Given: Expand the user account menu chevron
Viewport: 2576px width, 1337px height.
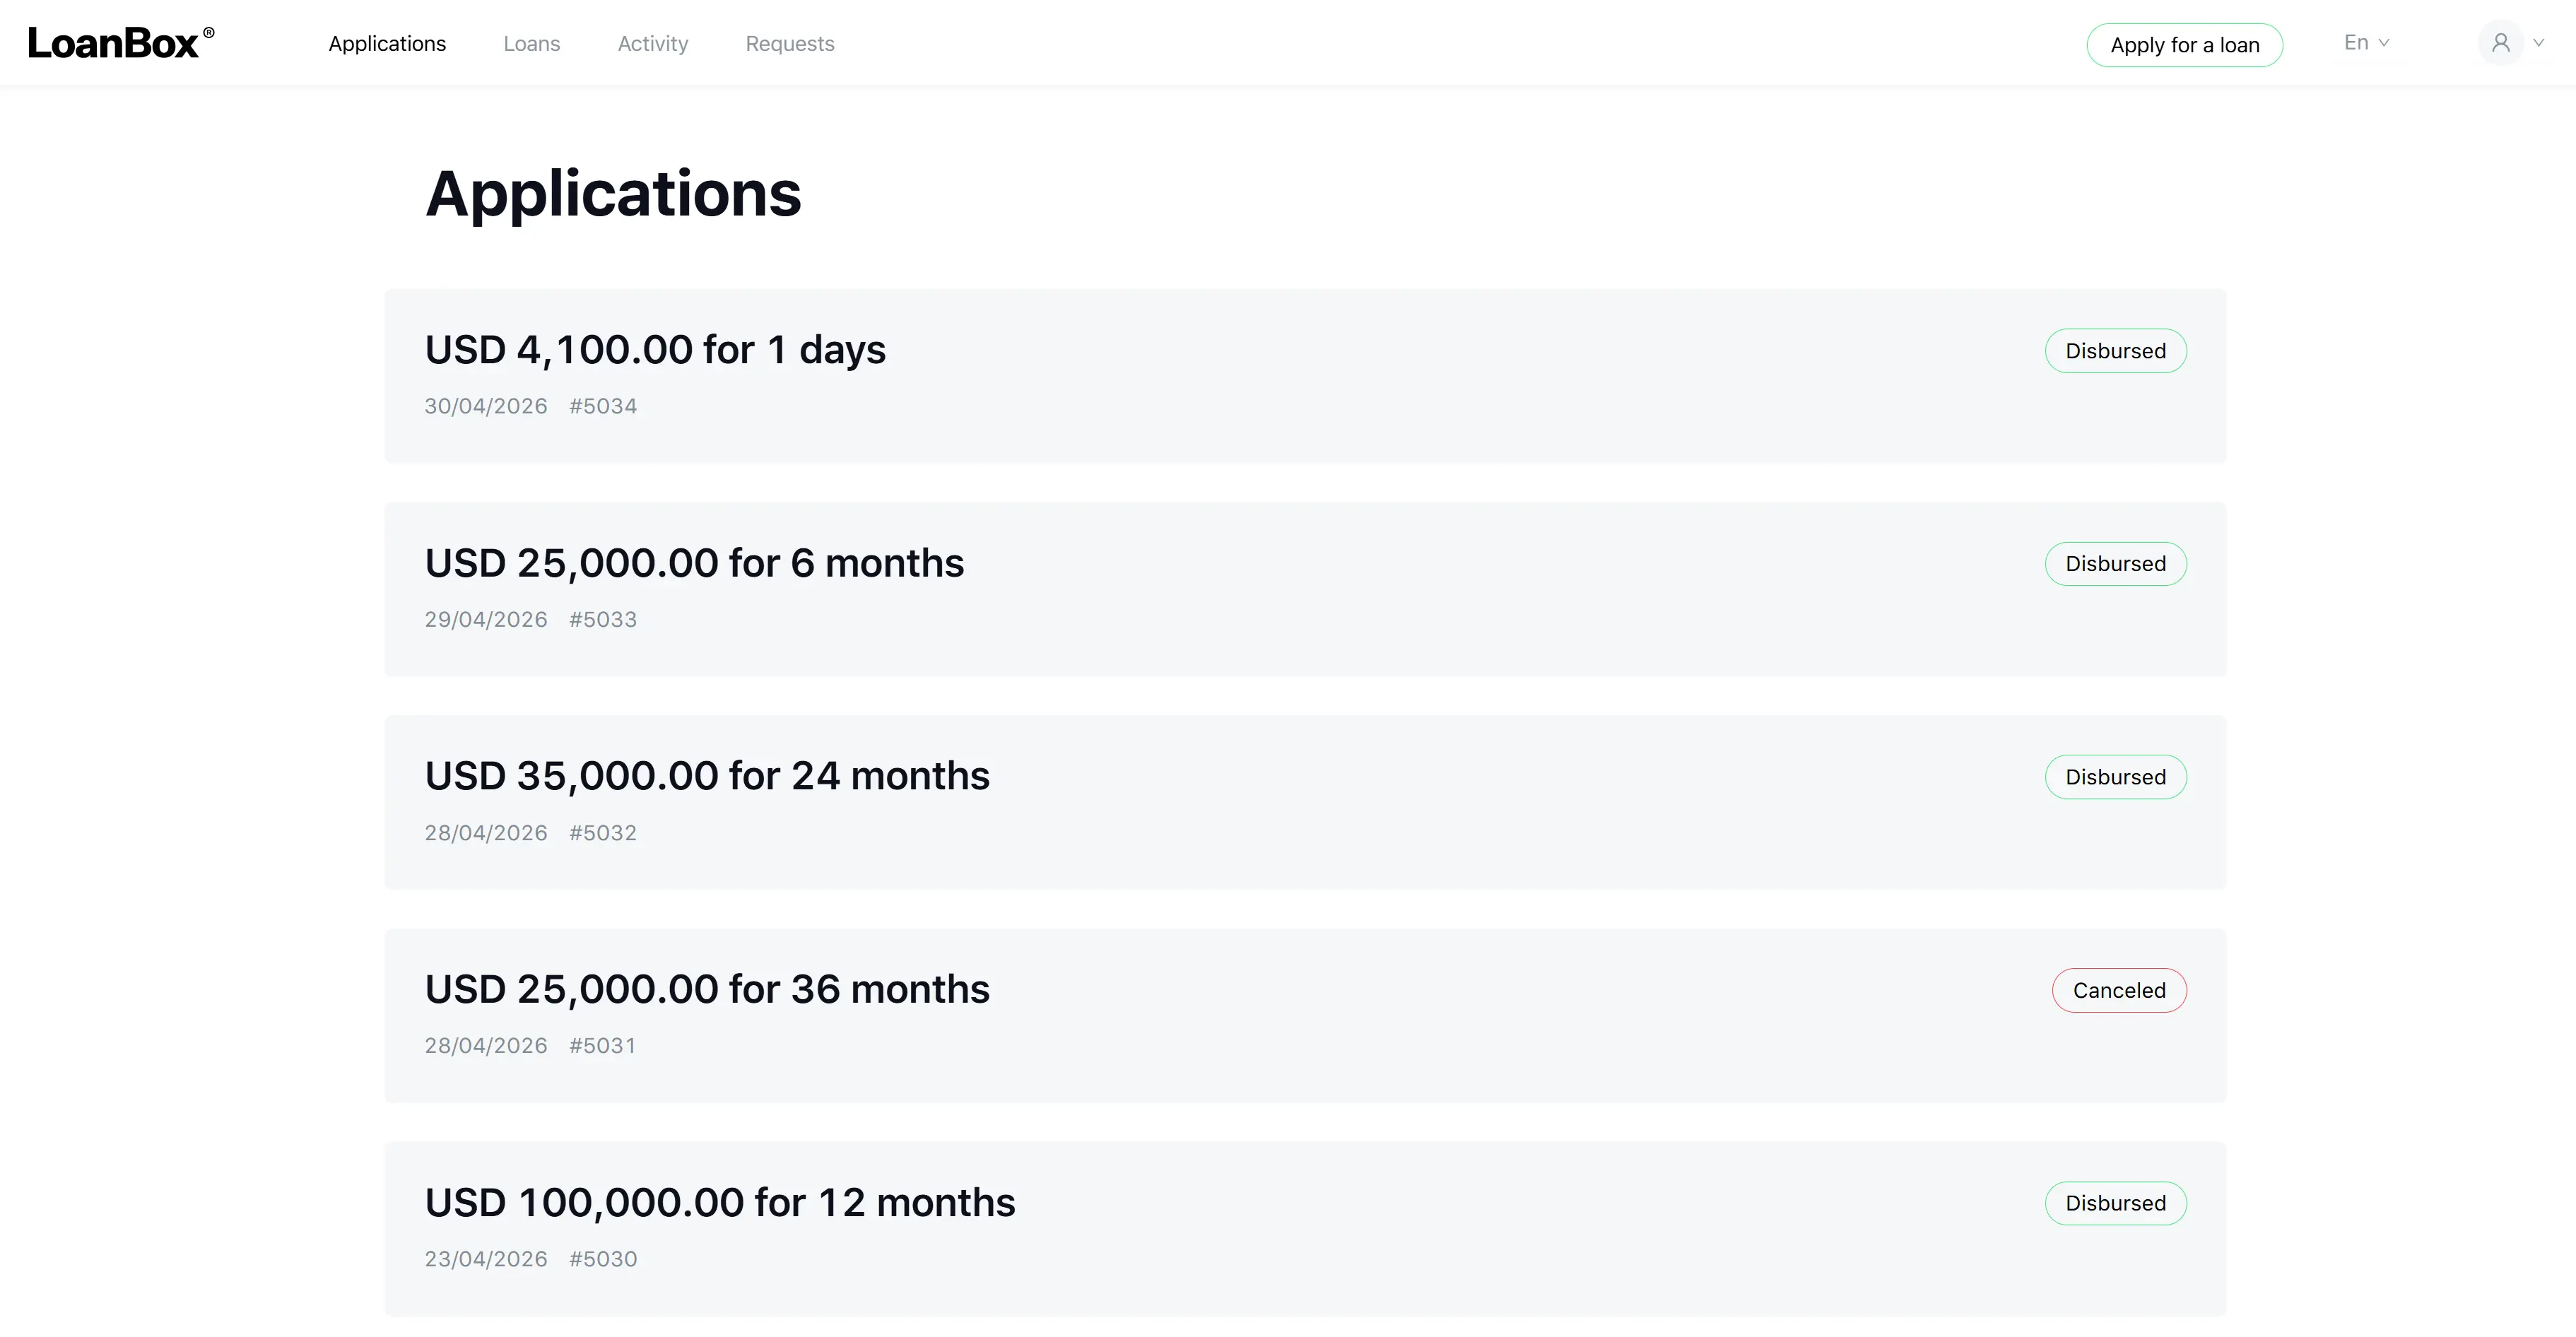Looking at the screenshot, I should 2538,43.
